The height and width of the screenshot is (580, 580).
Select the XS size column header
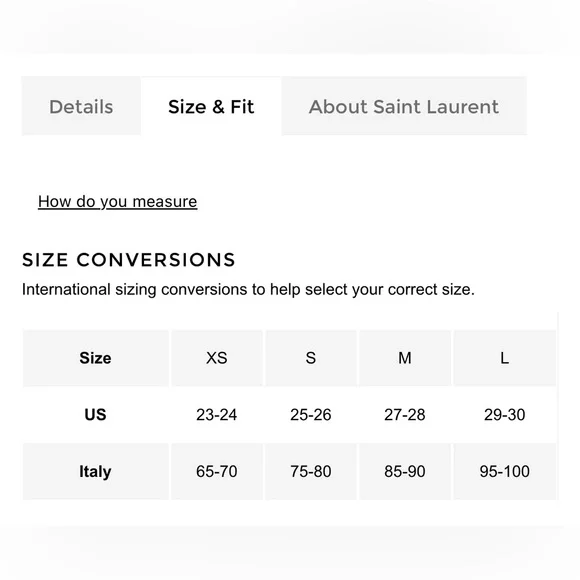point(217,358)
